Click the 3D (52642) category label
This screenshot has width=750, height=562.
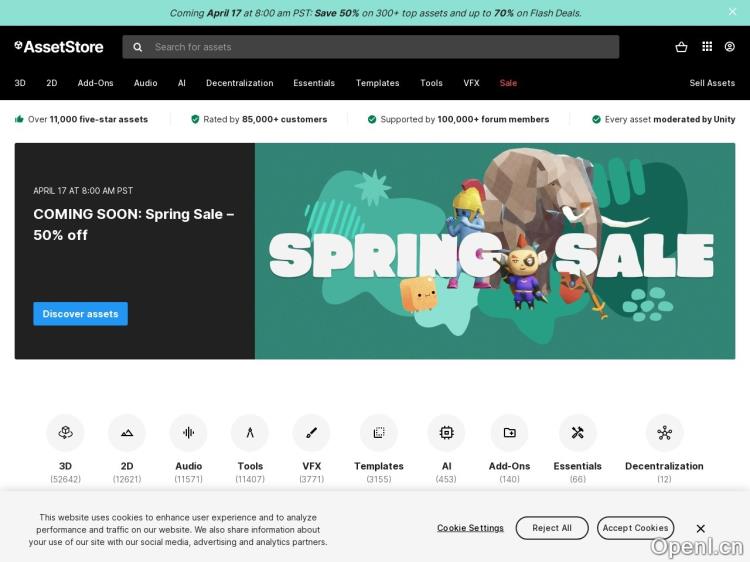pos(66,472)
